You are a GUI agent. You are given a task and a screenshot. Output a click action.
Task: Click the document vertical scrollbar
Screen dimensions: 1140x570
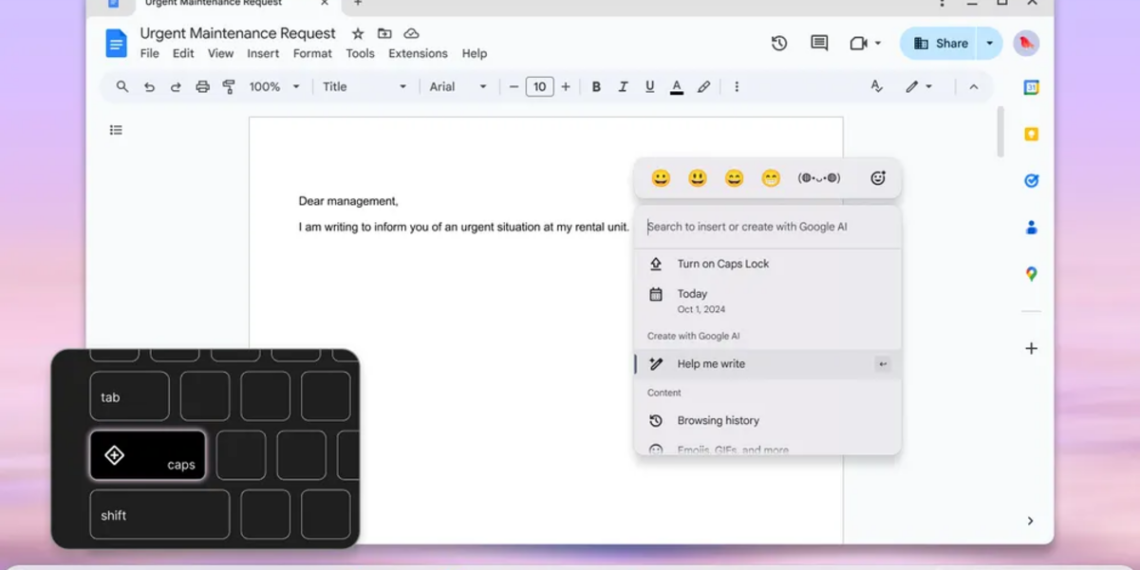(x=1000, y=132)
